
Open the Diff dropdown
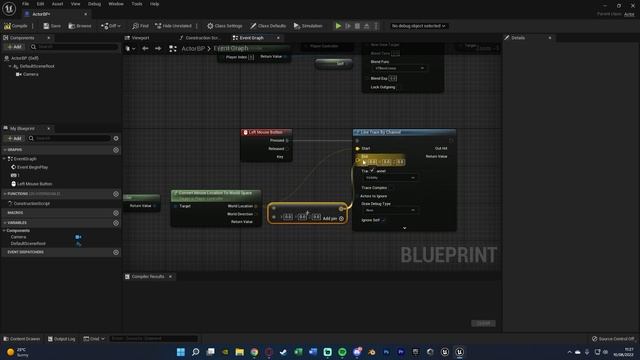pyautogui.click(x=111, y=26)
